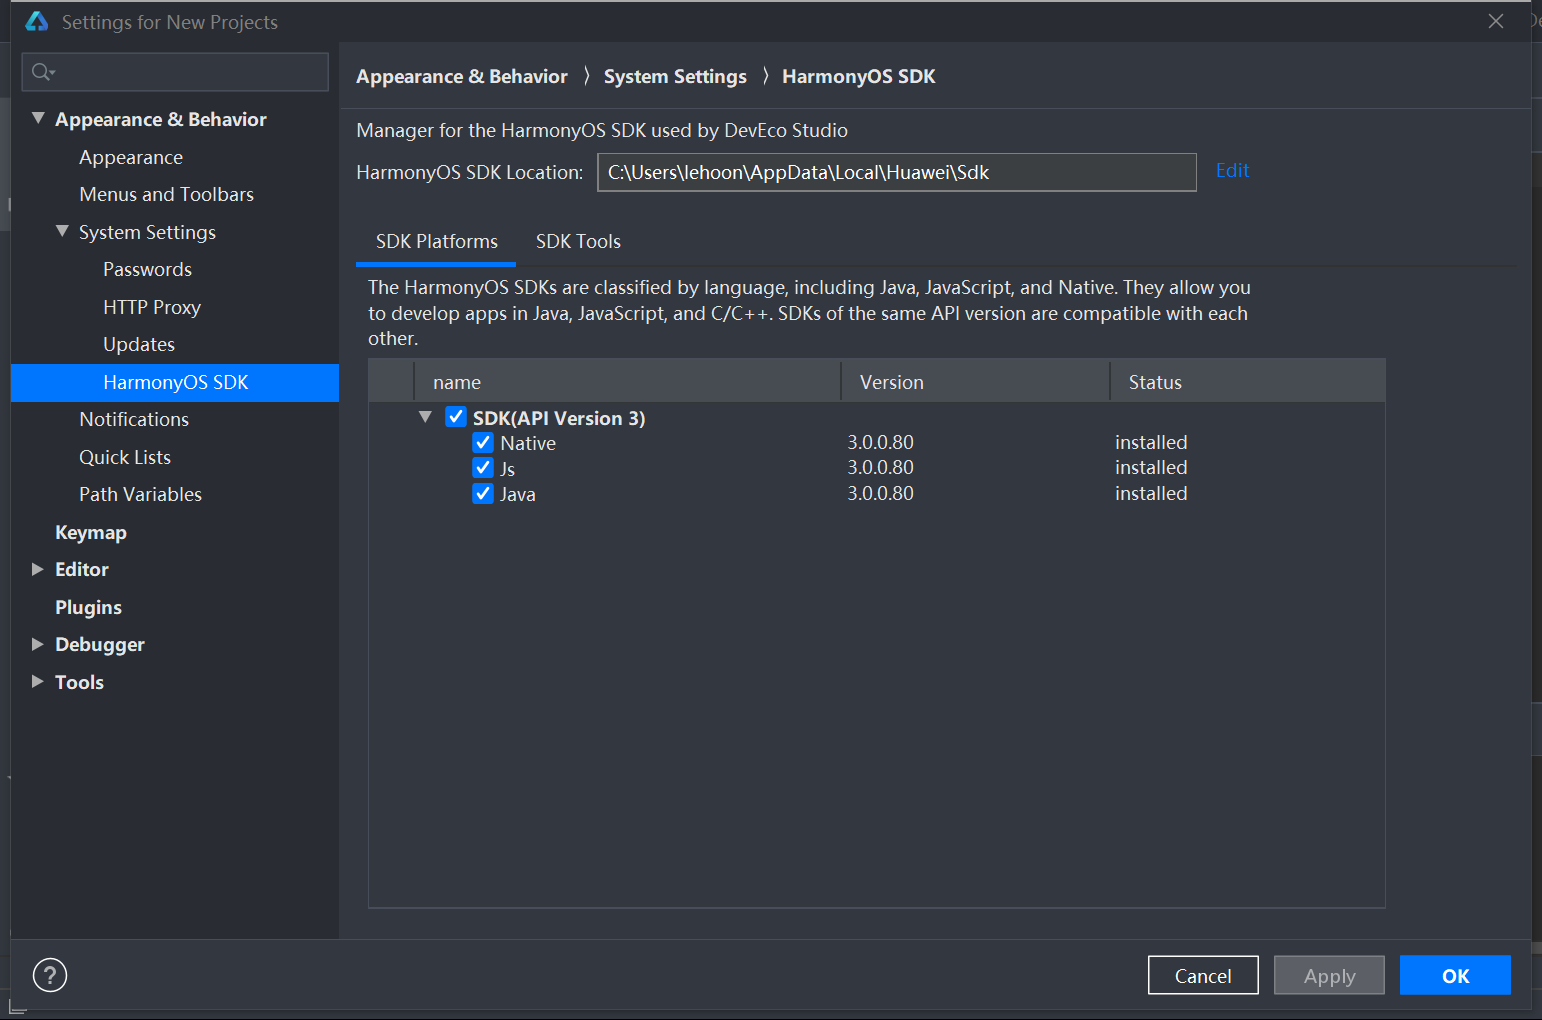Click the Js version 3.0.0.80 cell
1542x1020 pixels.
point(881,467)
